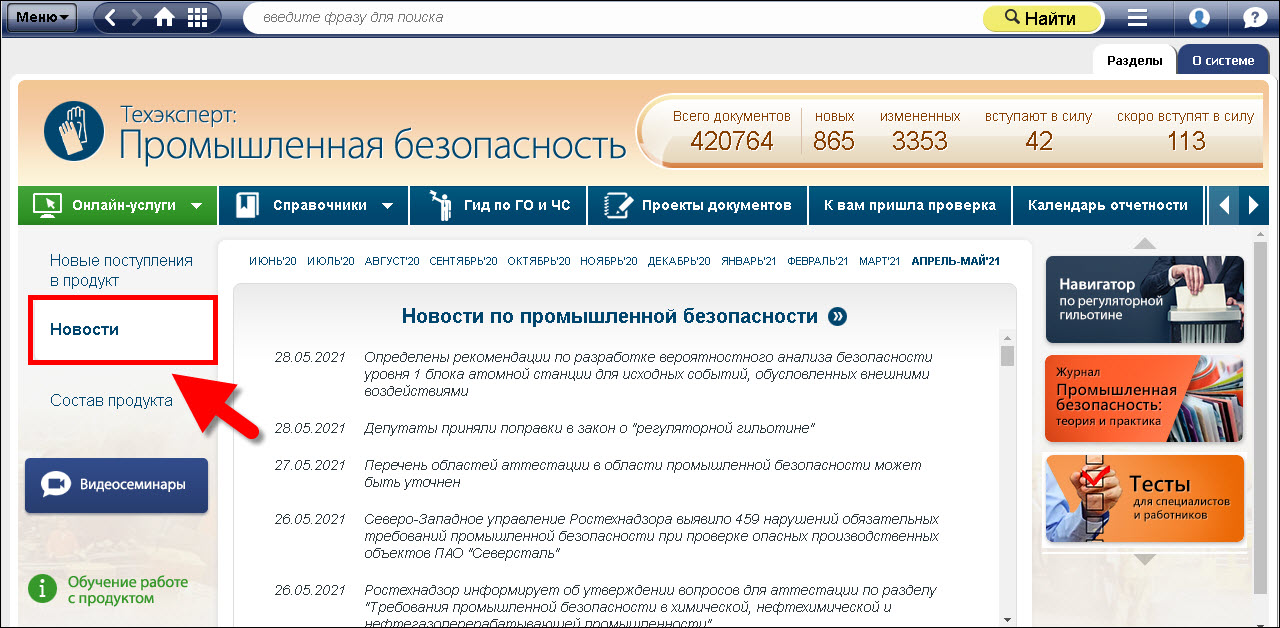Open the hamburger list icon at top right
This screenshot has height=628, width=1280.
[1137, 18]
